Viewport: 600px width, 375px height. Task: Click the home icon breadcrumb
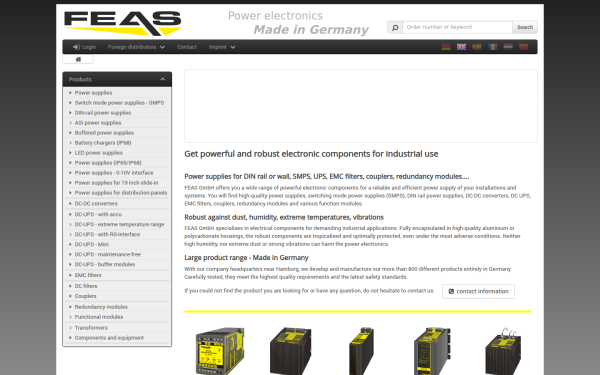click(78, 59)
